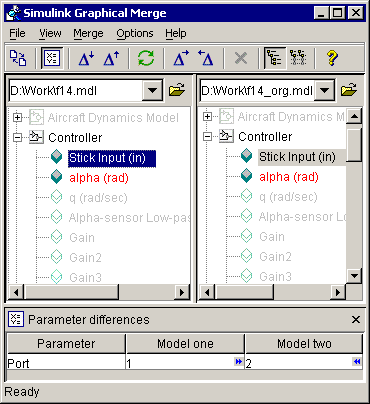Copy Port value from Model one via blue arrows
The width and height of the screenshot is (370, 404).
coord(238,362)
